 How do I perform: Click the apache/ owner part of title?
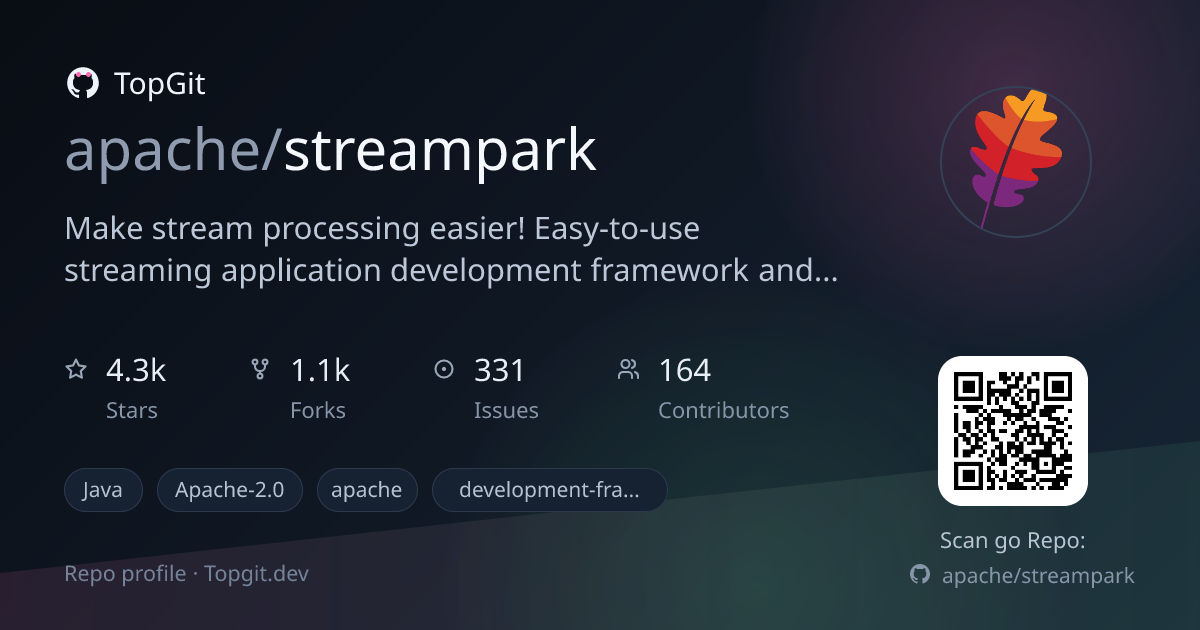click(174, 150)
